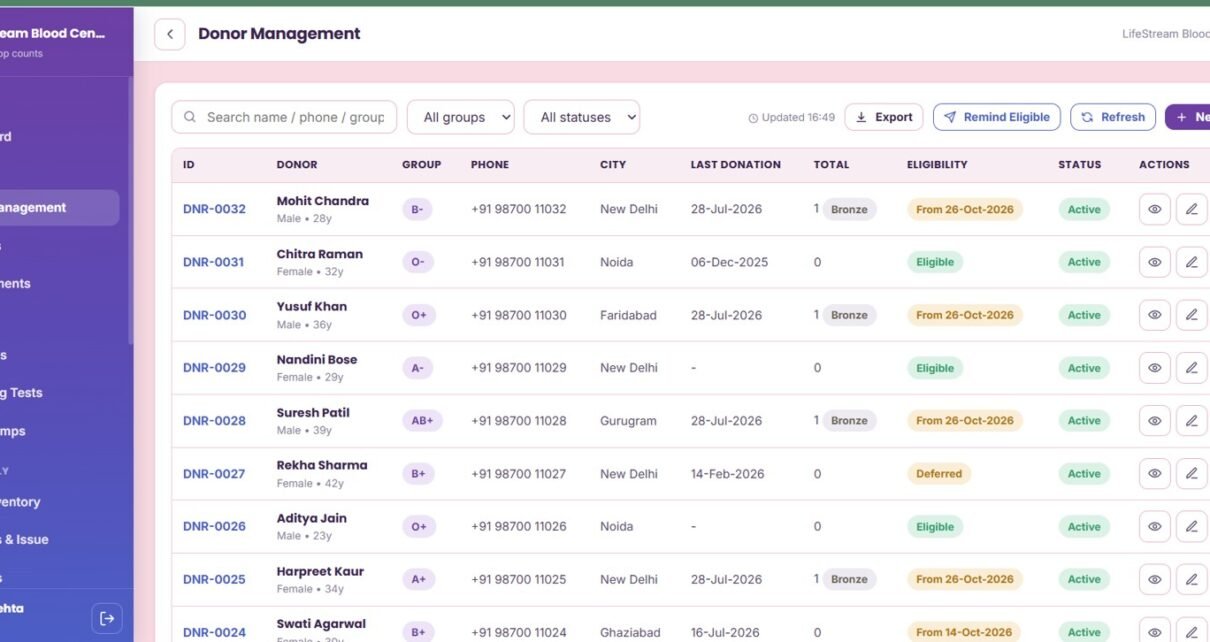The height and width of the screenshot is (642, 1210).
Task: Edit donor Mohit Chandra with pencil icon
Action: coord(1191,209)
